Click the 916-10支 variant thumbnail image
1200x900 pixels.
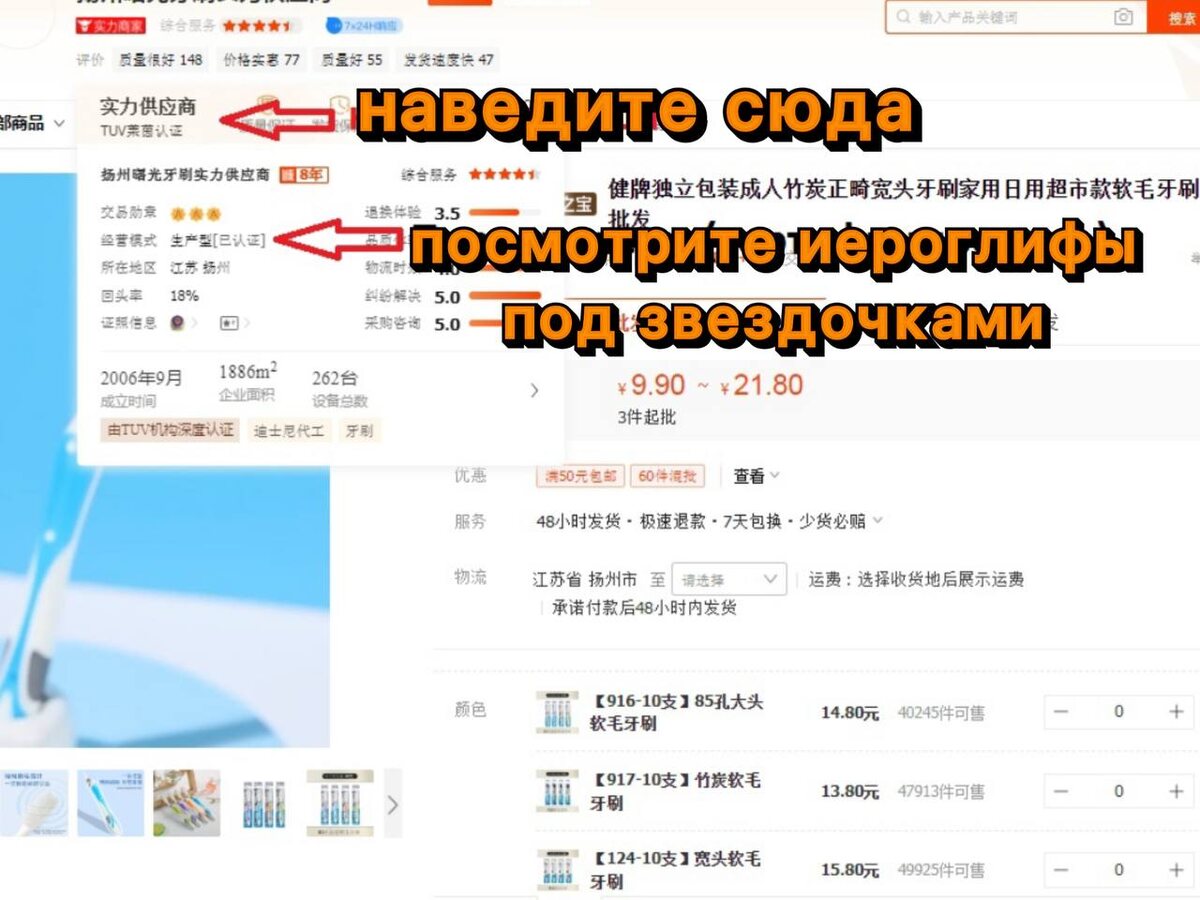[x=557, y=712]
